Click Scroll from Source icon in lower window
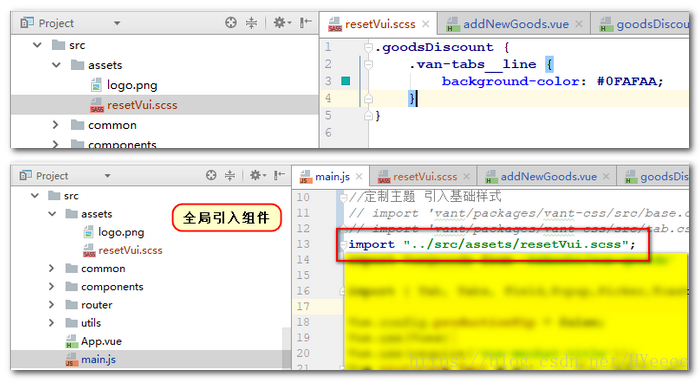Screen dimensions: 700x381 click(211, 175)
